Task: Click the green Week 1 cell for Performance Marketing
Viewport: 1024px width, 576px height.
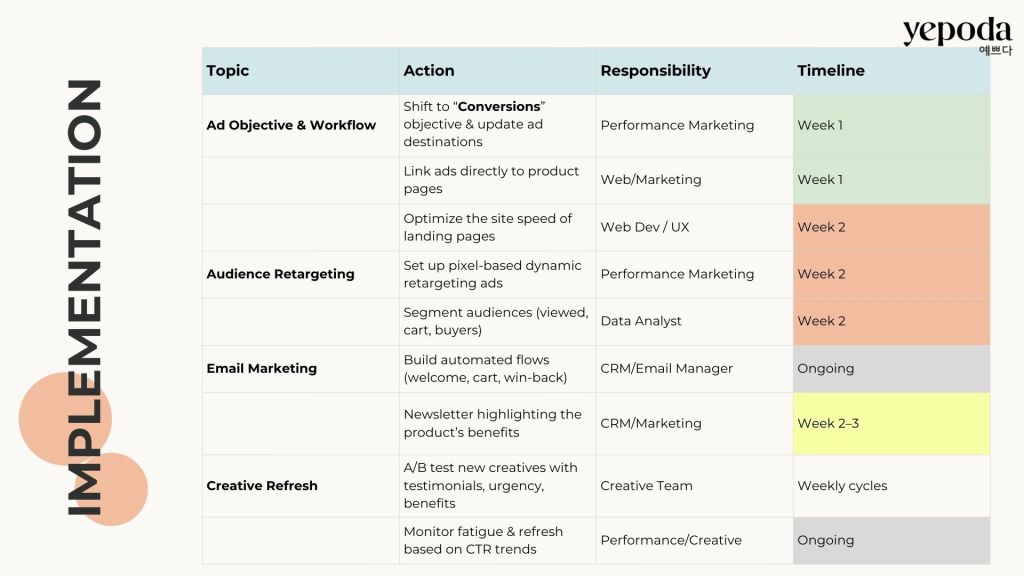Action: (890, 125)
